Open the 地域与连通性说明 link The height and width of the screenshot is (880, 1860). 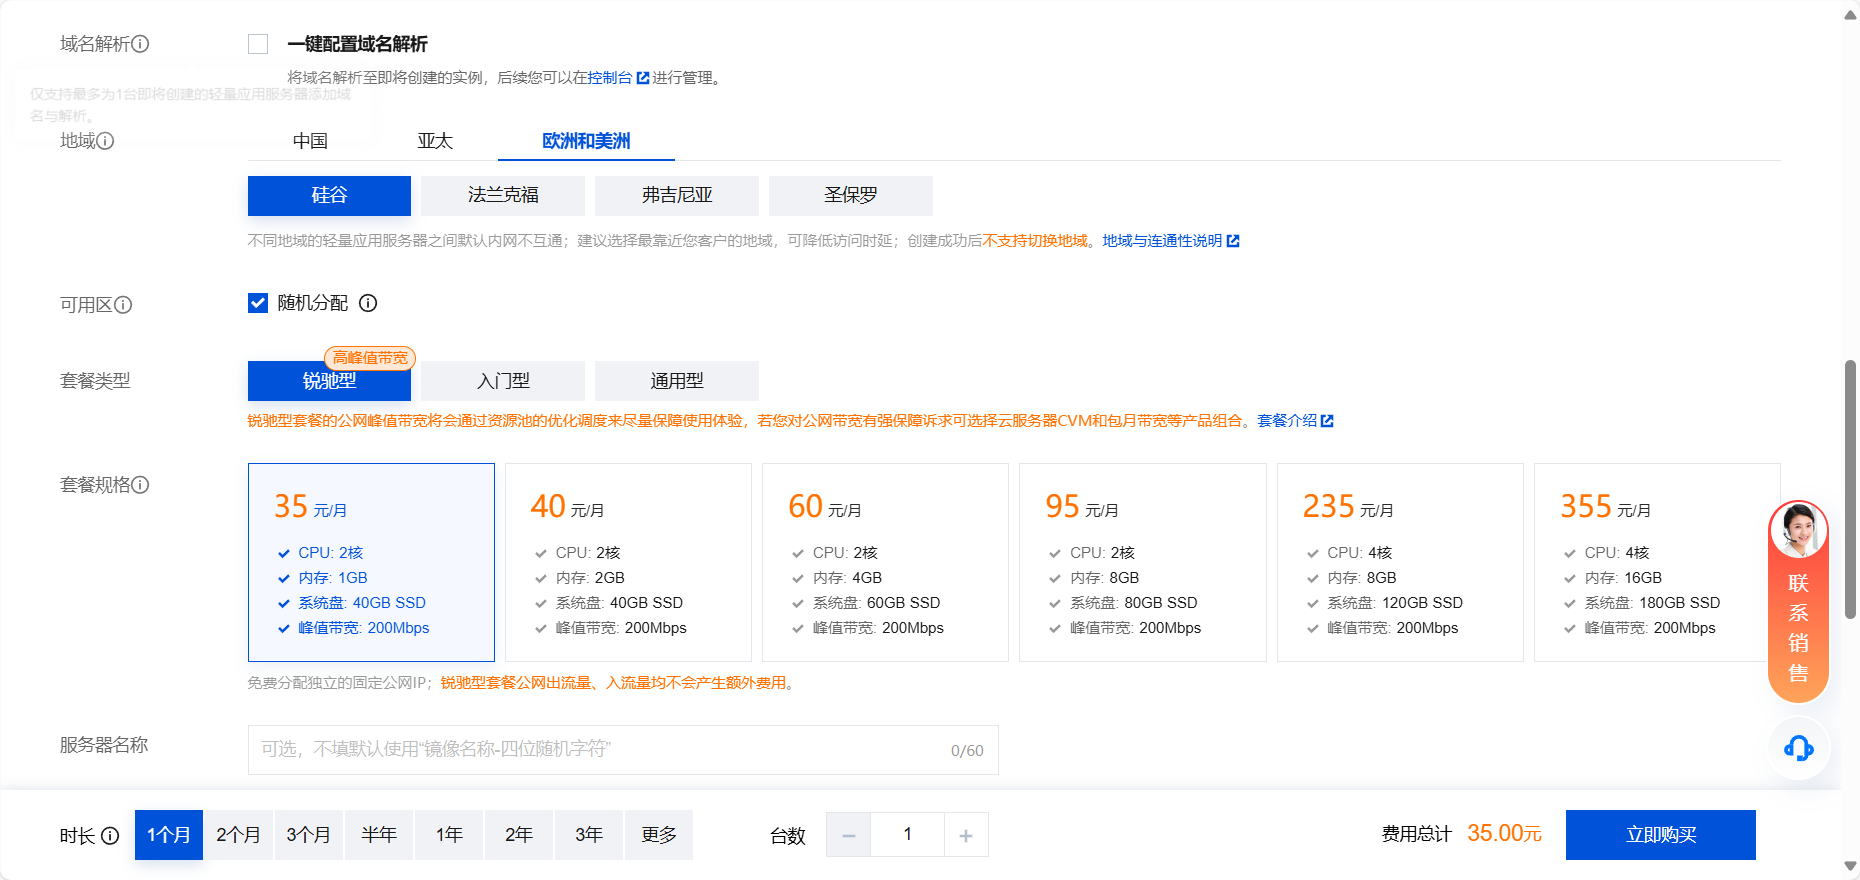point(1162,241)
